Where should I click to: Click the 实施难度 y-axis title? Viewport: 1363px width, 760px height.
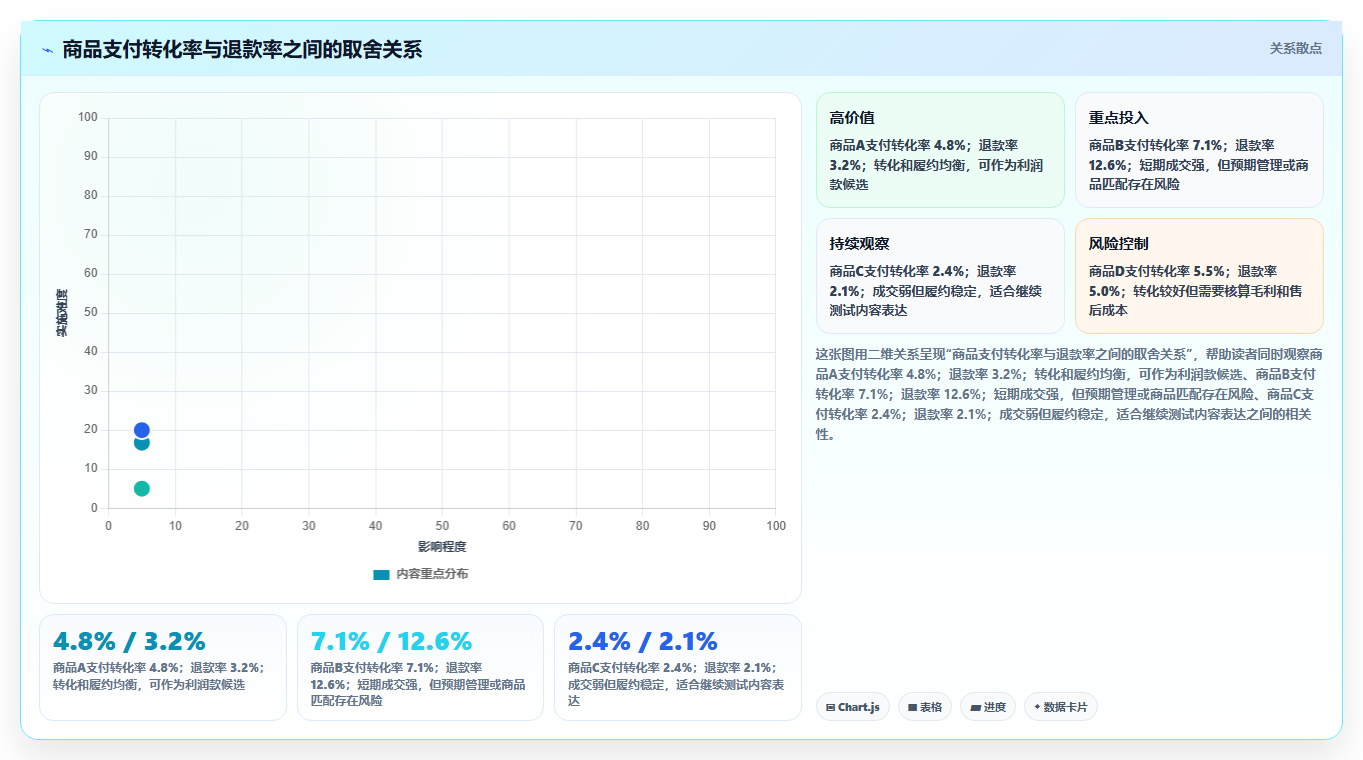(x=62, y=312)
